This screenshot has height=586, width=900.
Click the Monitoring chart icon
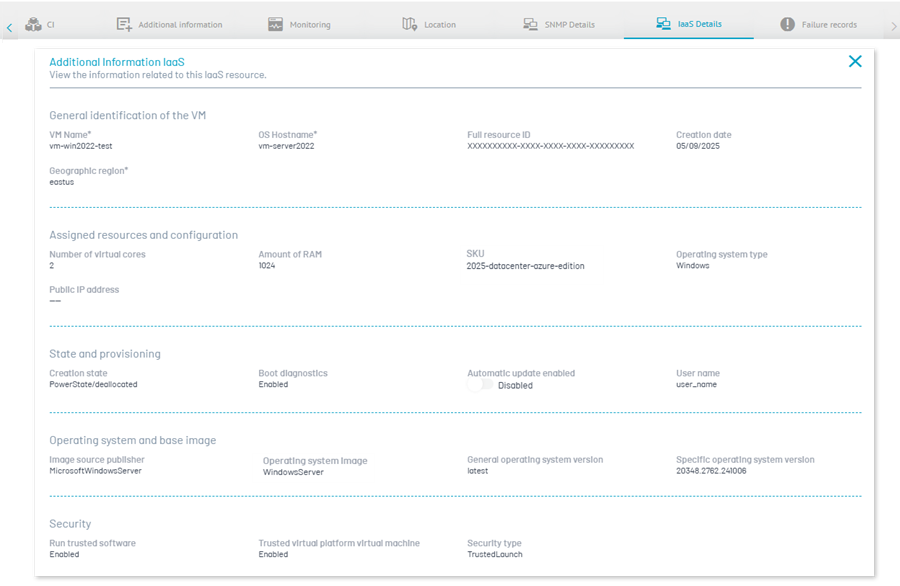[x=275, y=24]
